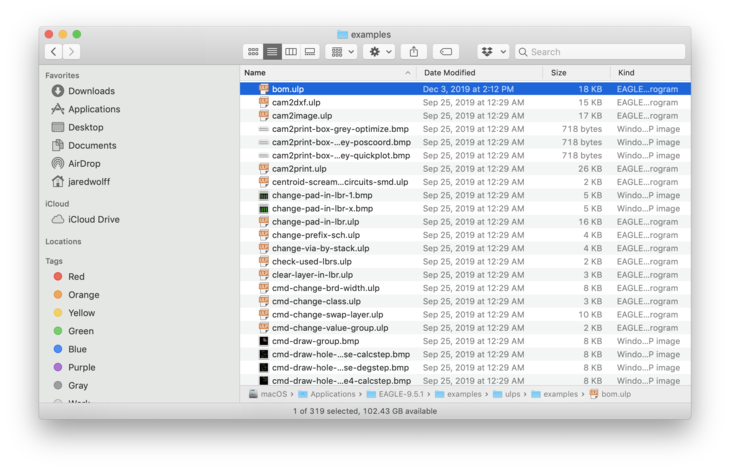
Task: Go forward with the right chevron button
Action: click(x=71, y=52)
